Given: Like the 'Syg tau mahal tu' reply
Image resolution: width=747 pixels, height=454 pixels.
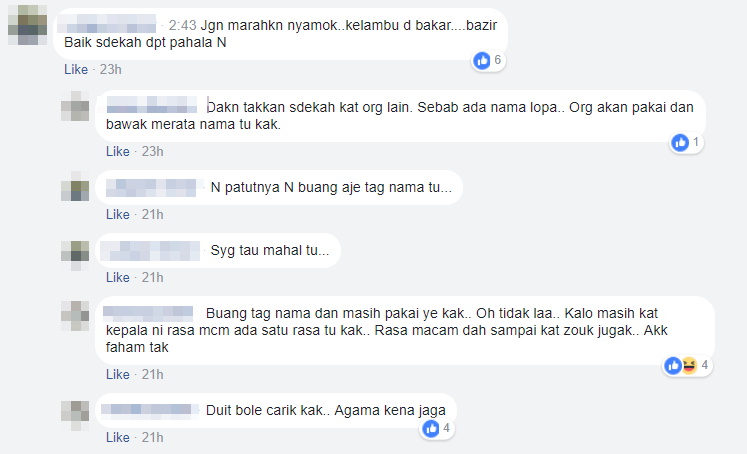Looking at the screenshot, I should (118, 278).
